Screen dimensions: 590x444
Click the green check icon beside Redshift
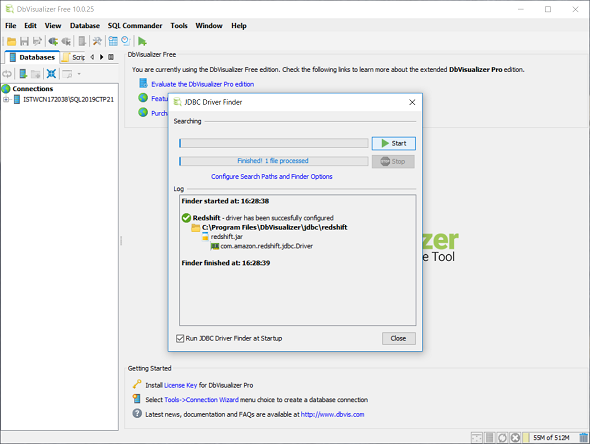tap(186, 218)
